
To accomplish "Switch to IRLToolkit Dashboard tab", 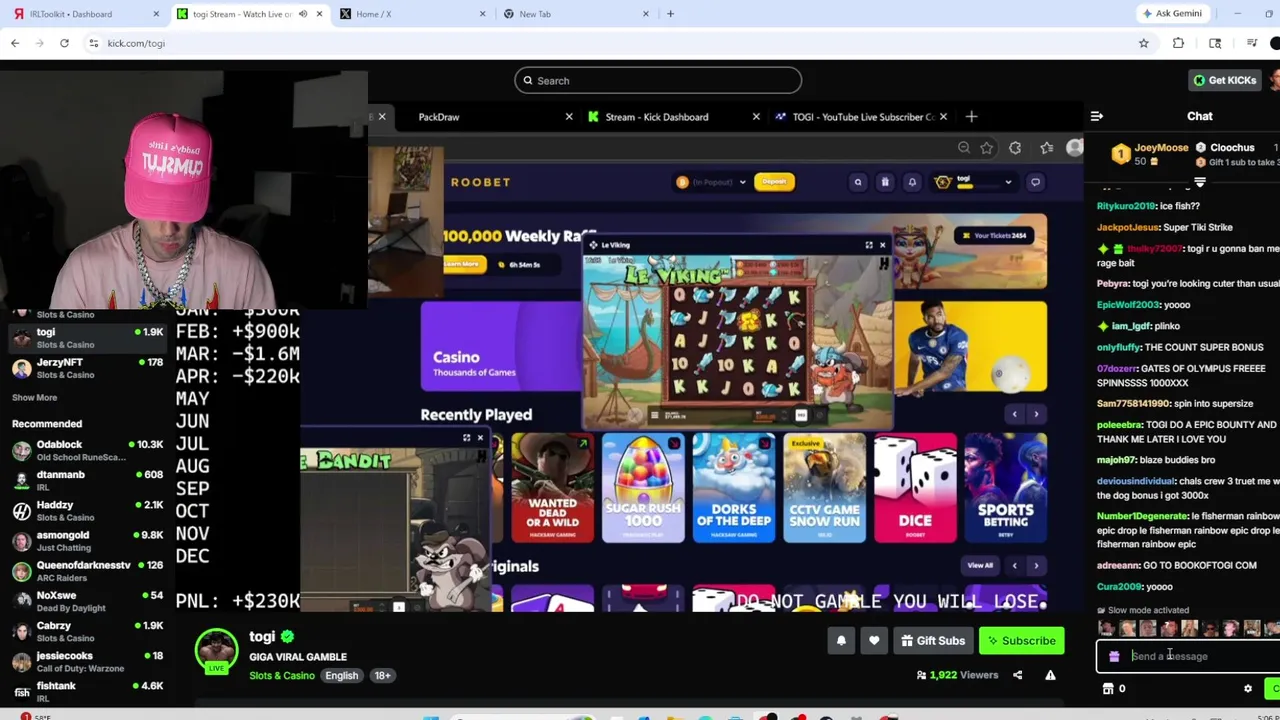I will coord(85,14).
